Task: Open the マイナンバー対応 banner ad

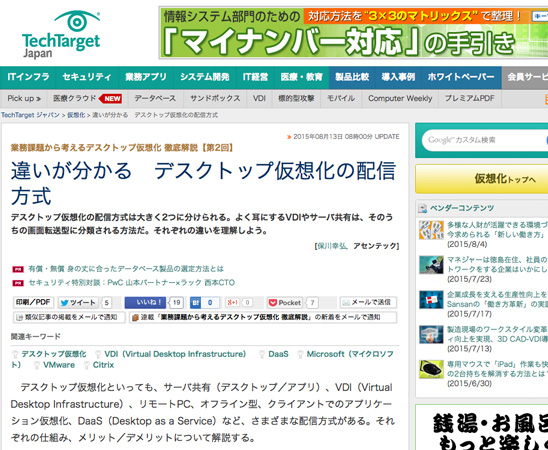Action: coord(354,33)
